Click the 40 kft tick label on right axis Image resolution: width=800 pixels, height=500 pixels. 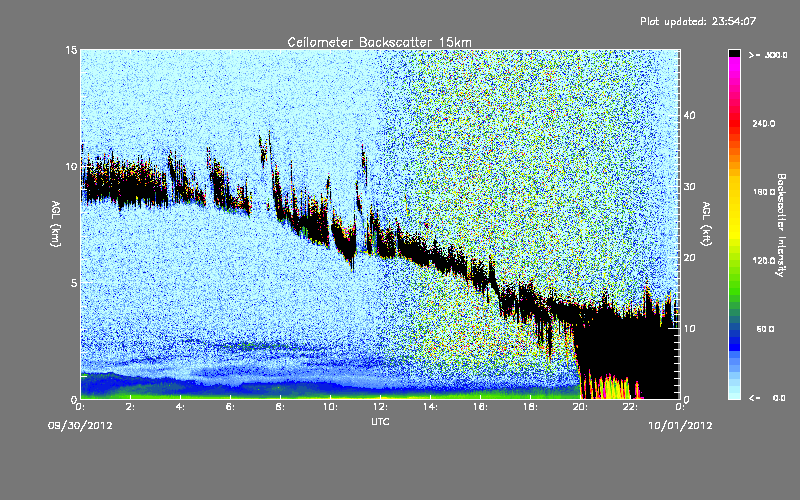coord(689,115)
